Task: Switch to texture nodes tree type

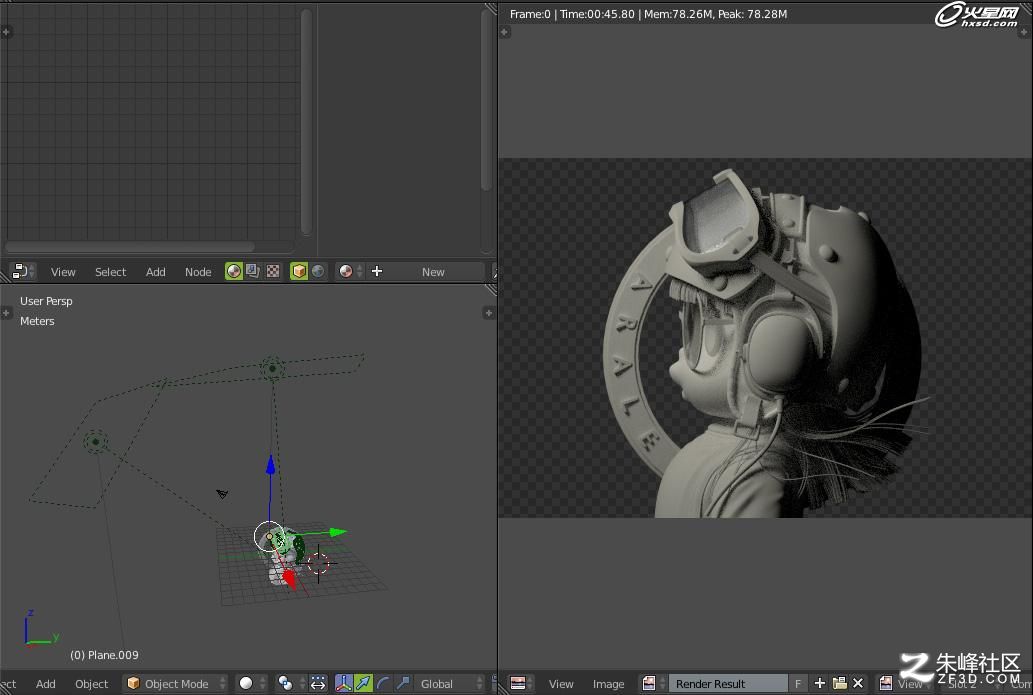Action: tap(273, 271)
